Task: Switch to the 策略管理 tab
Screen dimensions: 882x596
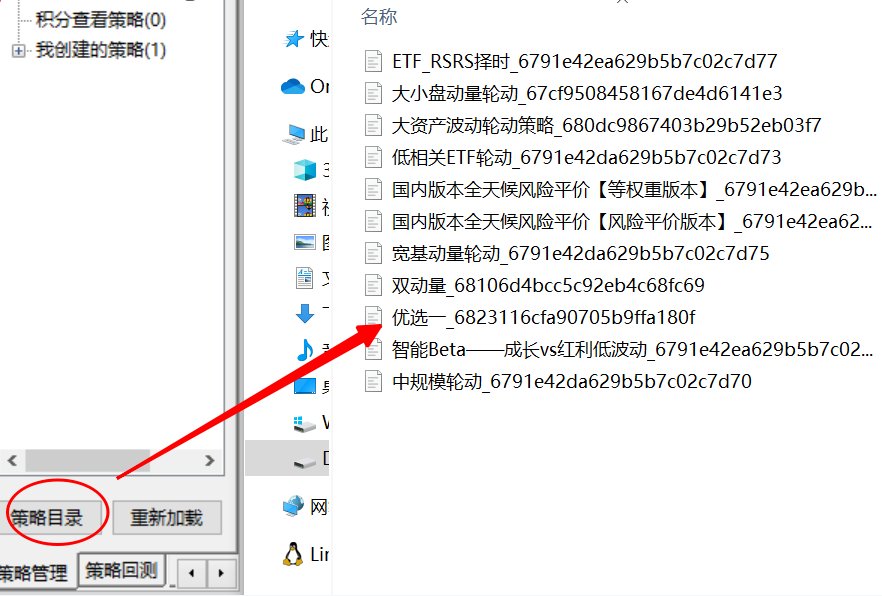Action: coord(34,573)
